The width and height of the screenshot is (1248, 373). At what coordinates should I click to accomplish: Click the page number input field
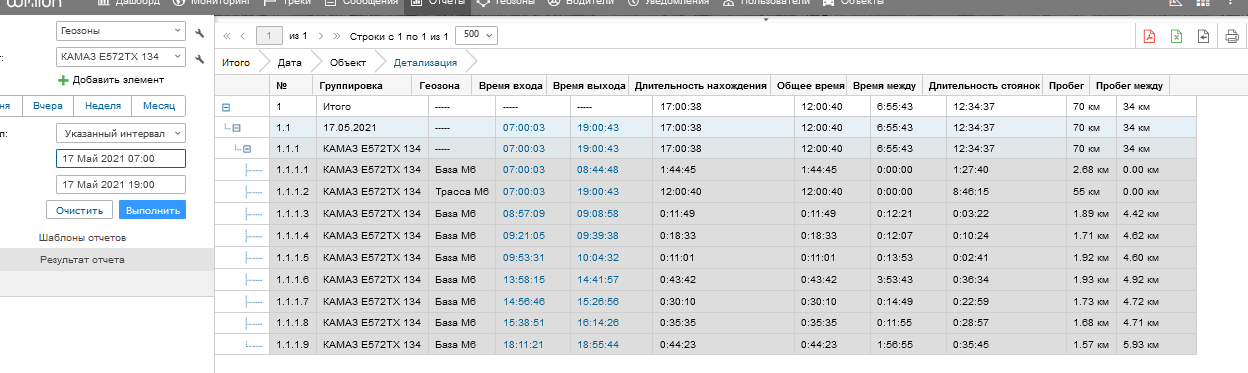tap(270, 35)
